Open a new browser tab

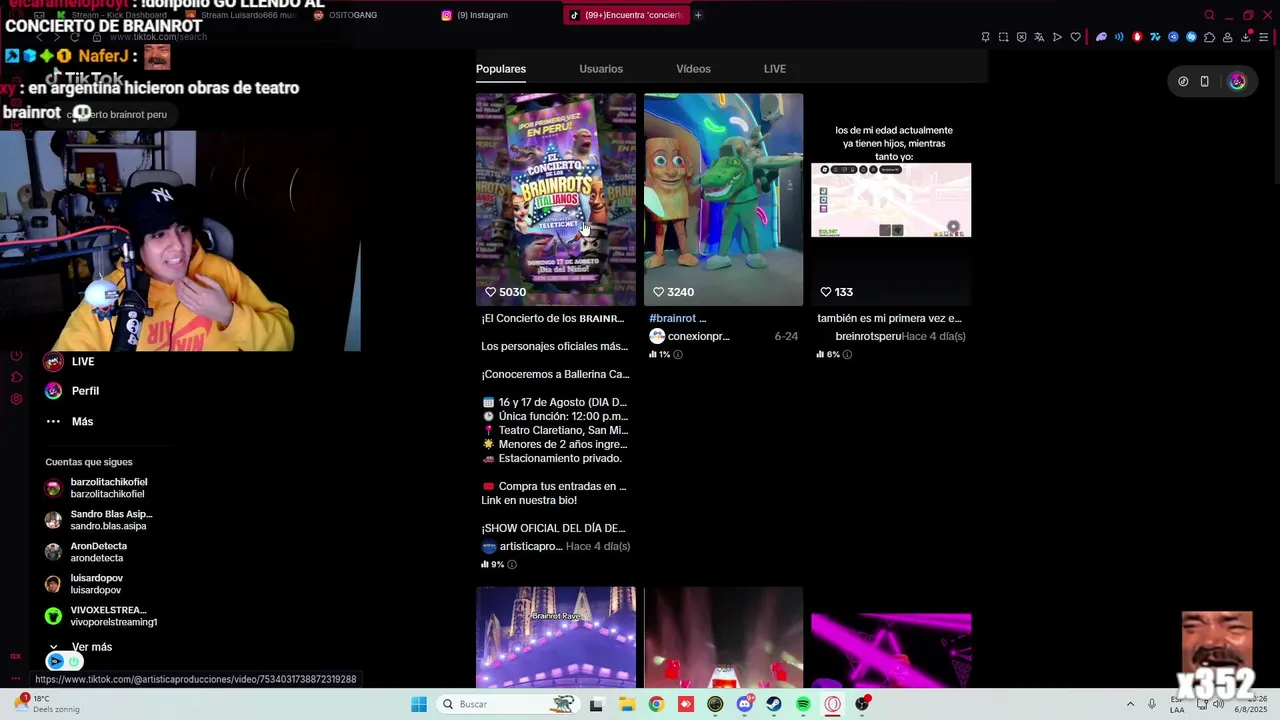(698, 15)
